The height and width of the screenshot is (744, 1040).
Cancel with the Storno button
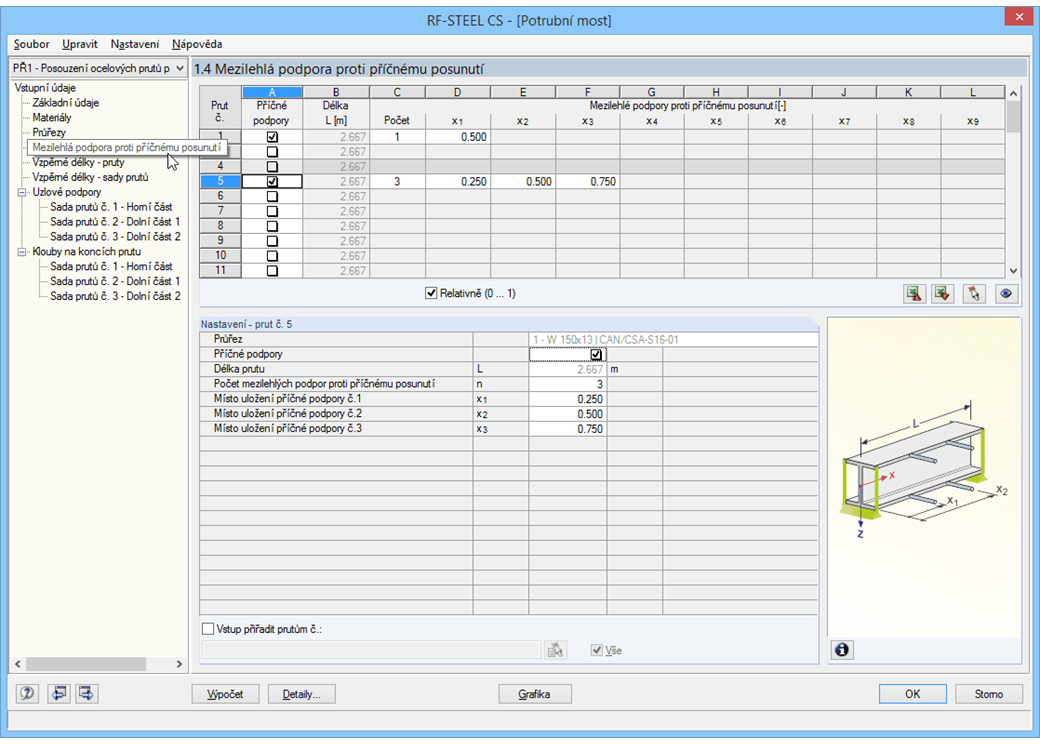pyautogui.click(x=988, y=694)
